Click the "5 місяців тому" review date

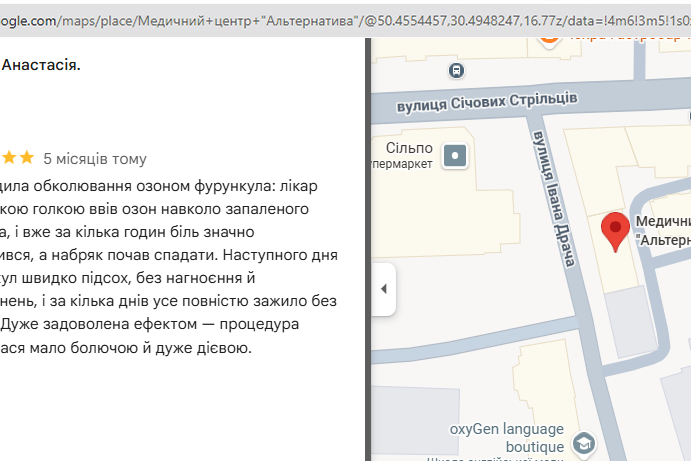[95, 158]
